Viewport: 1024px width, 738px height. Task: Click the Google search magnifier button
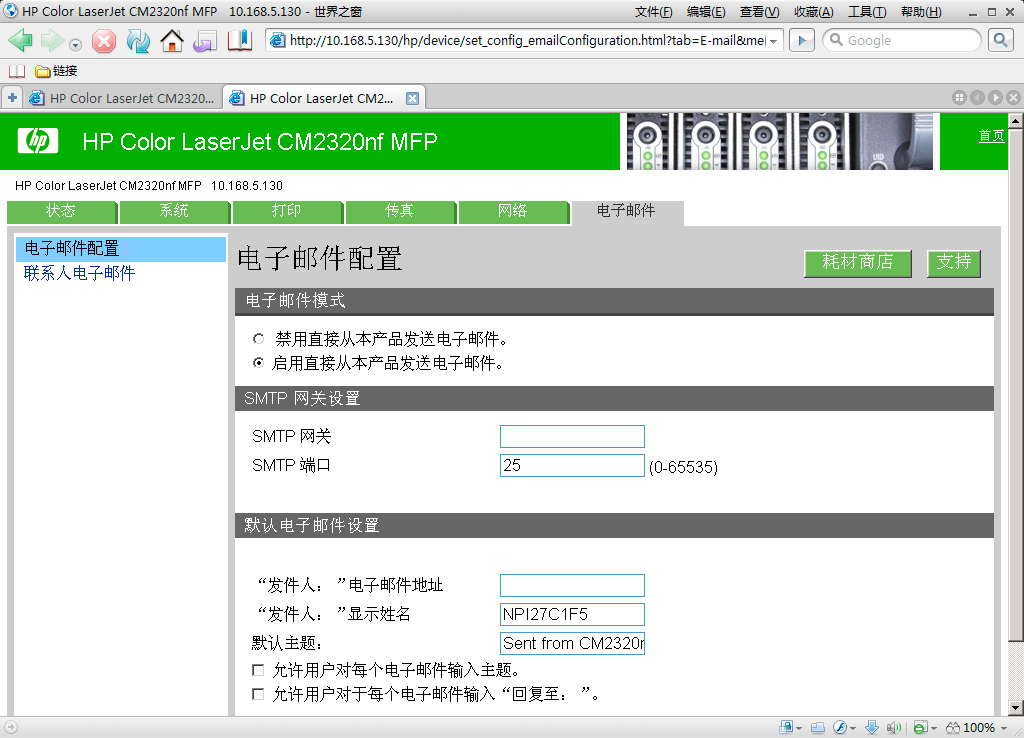pyautogui.click(x=1000, y=40)
